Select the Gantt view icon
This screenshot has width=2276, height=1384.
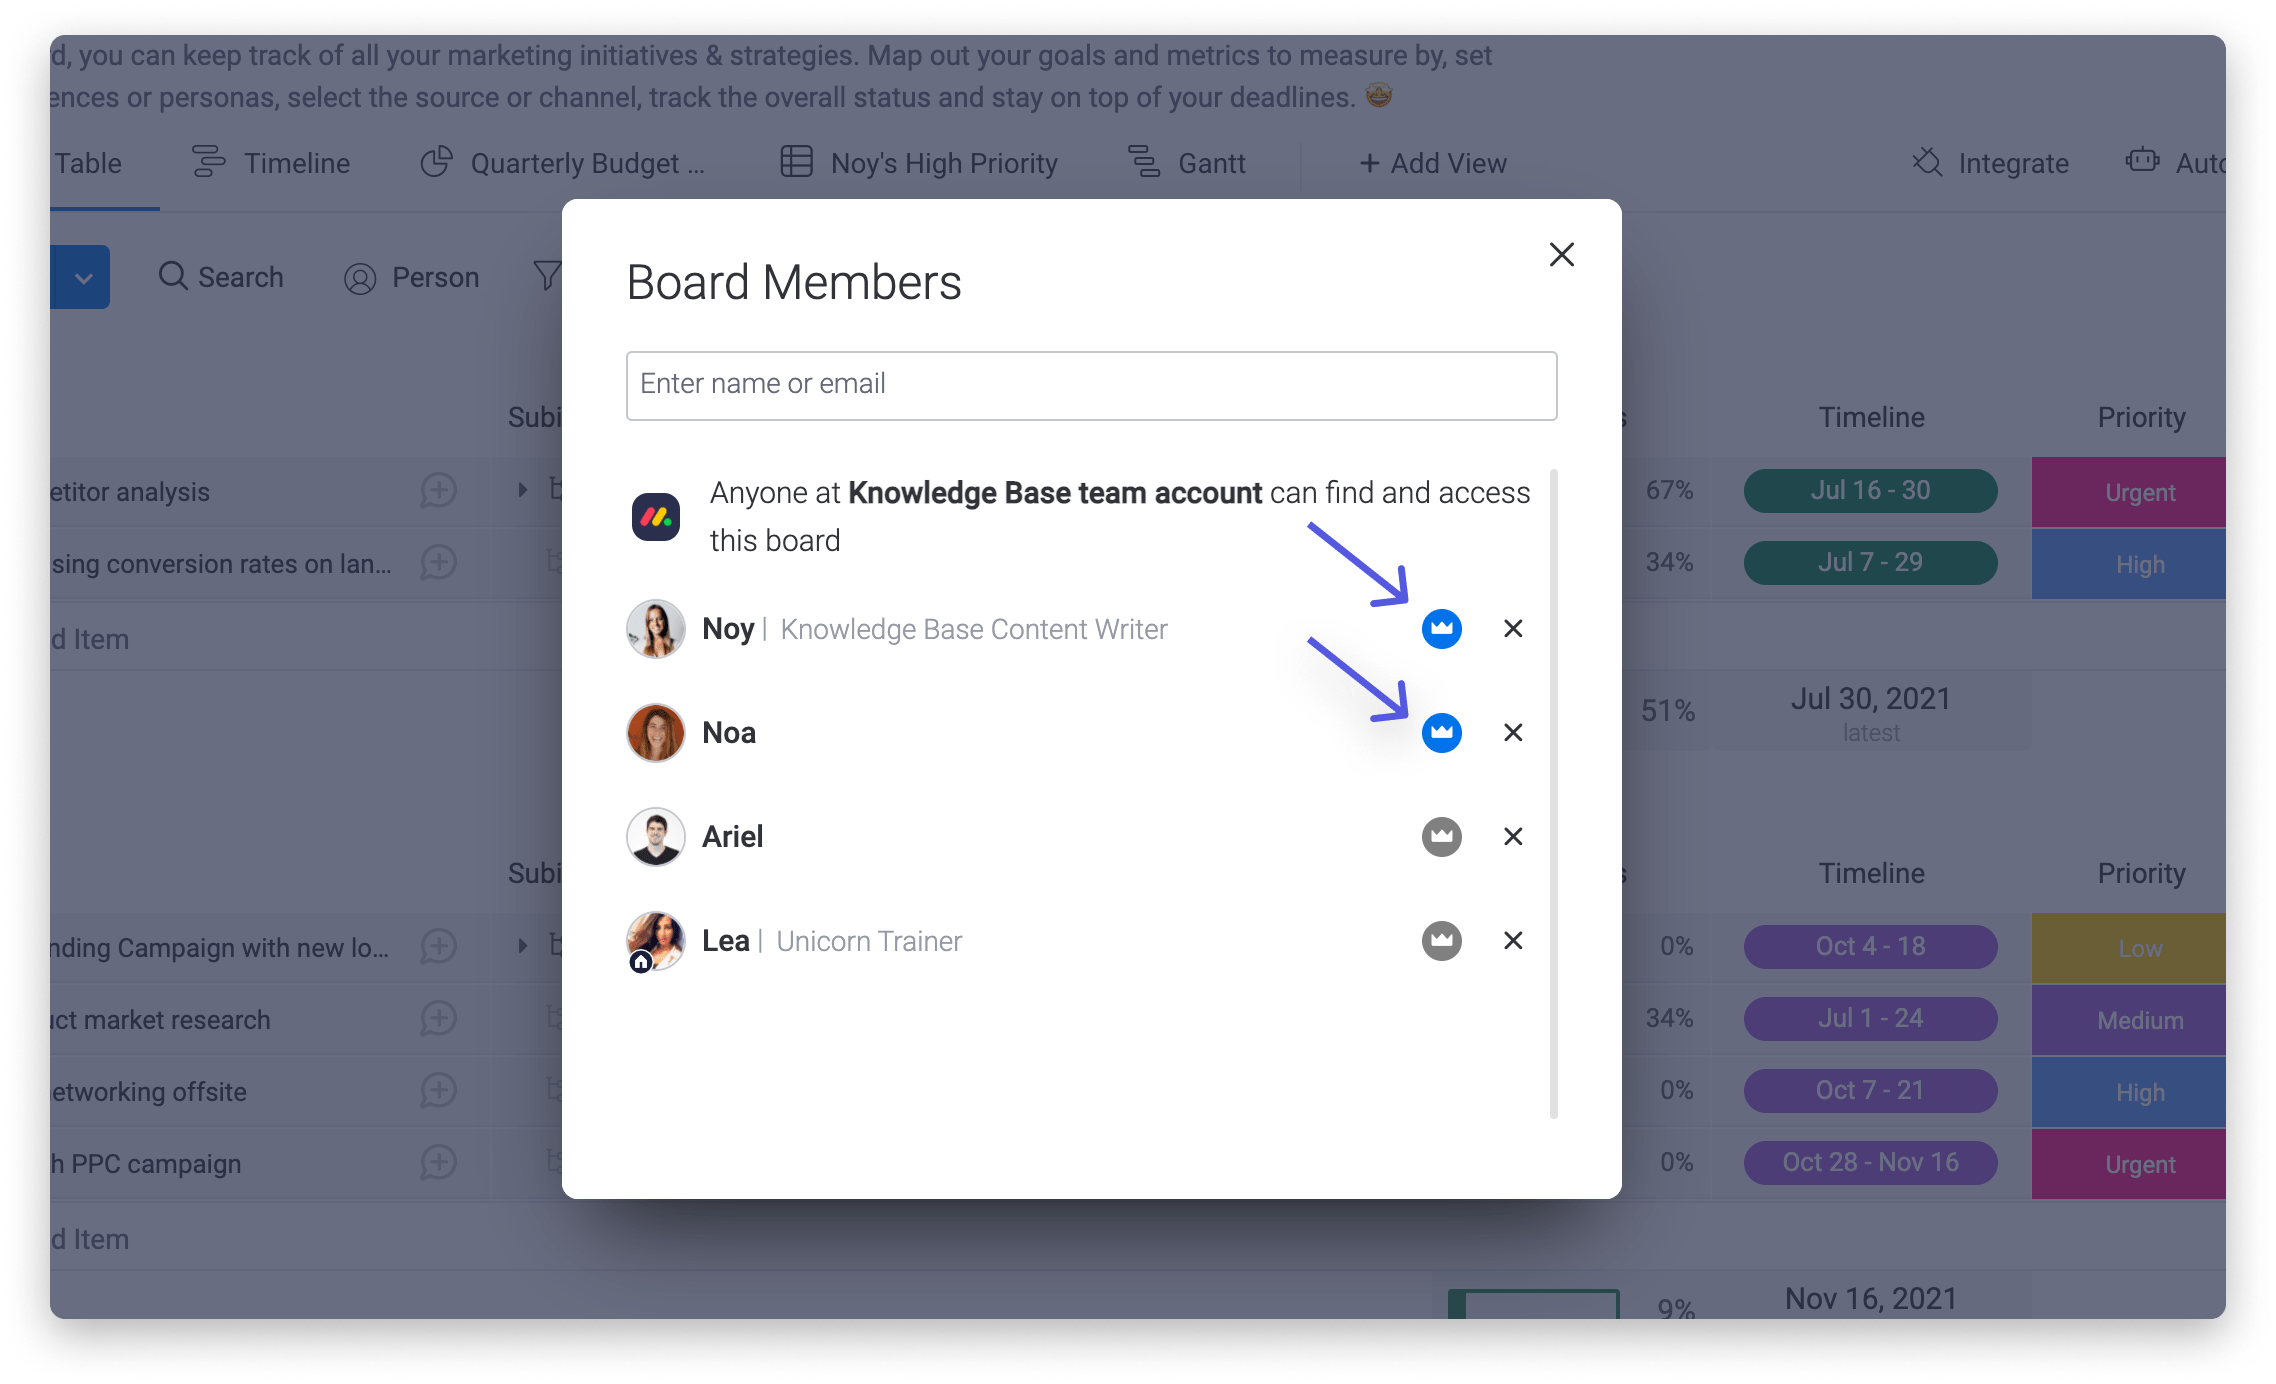point(1143,162)
